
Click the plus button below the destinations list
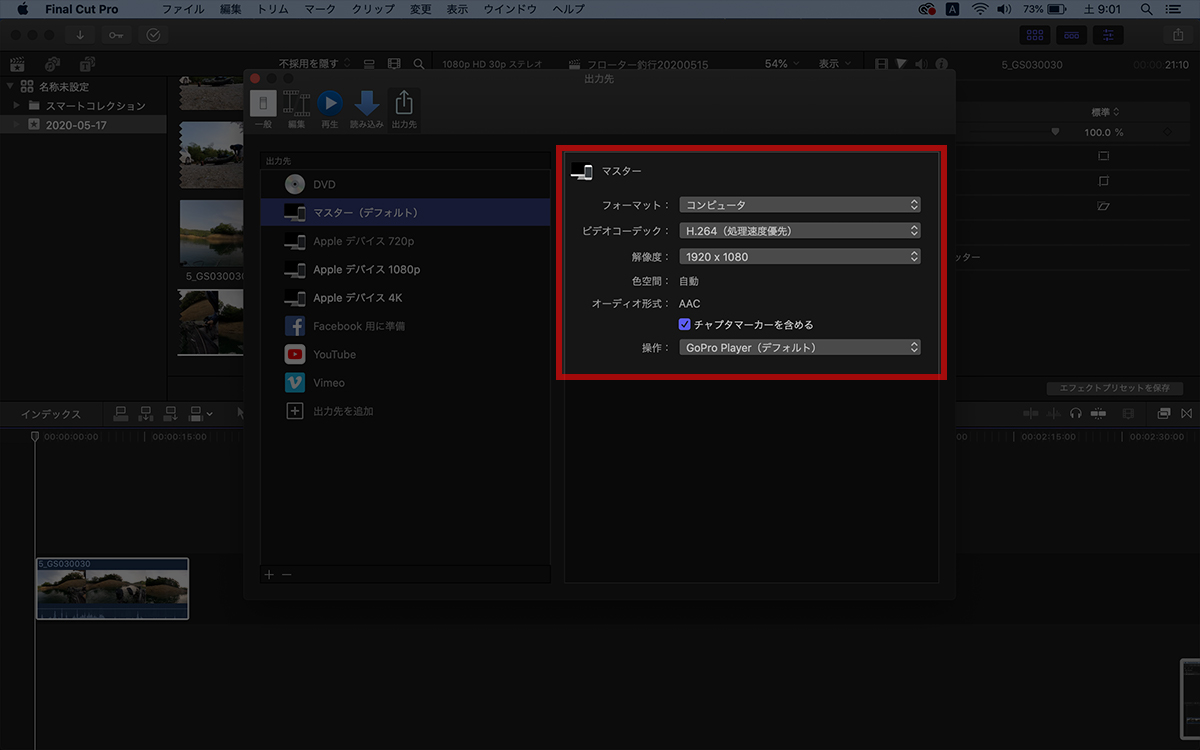click(x=268, y=574)
